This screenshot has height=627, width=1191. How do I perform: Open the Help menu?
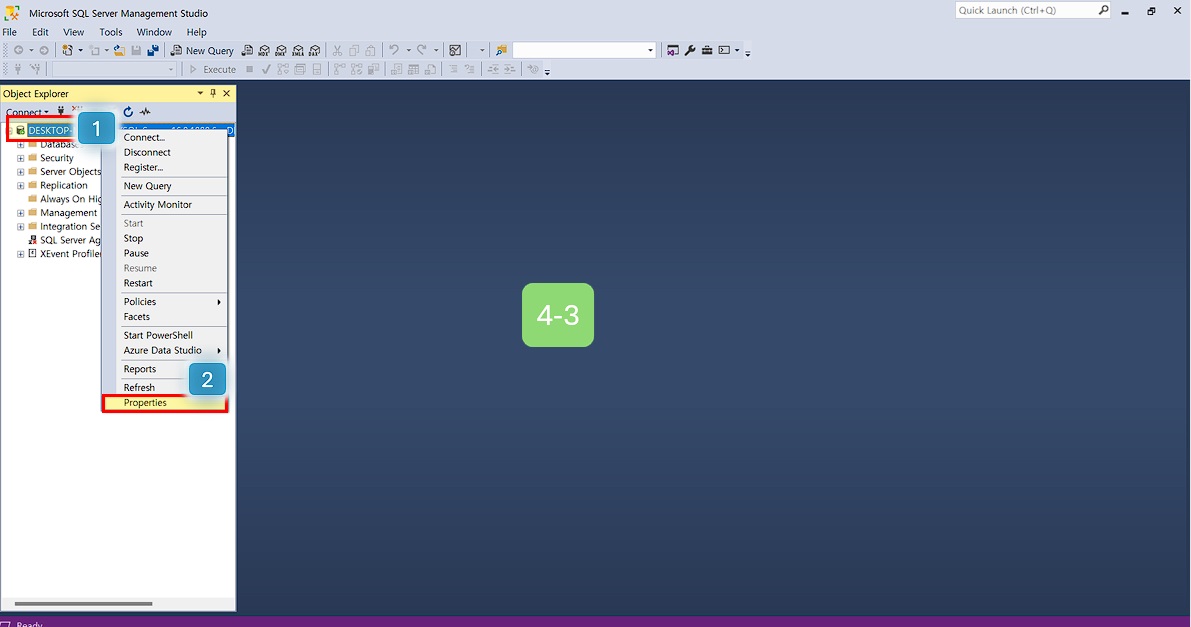[197, 32]
